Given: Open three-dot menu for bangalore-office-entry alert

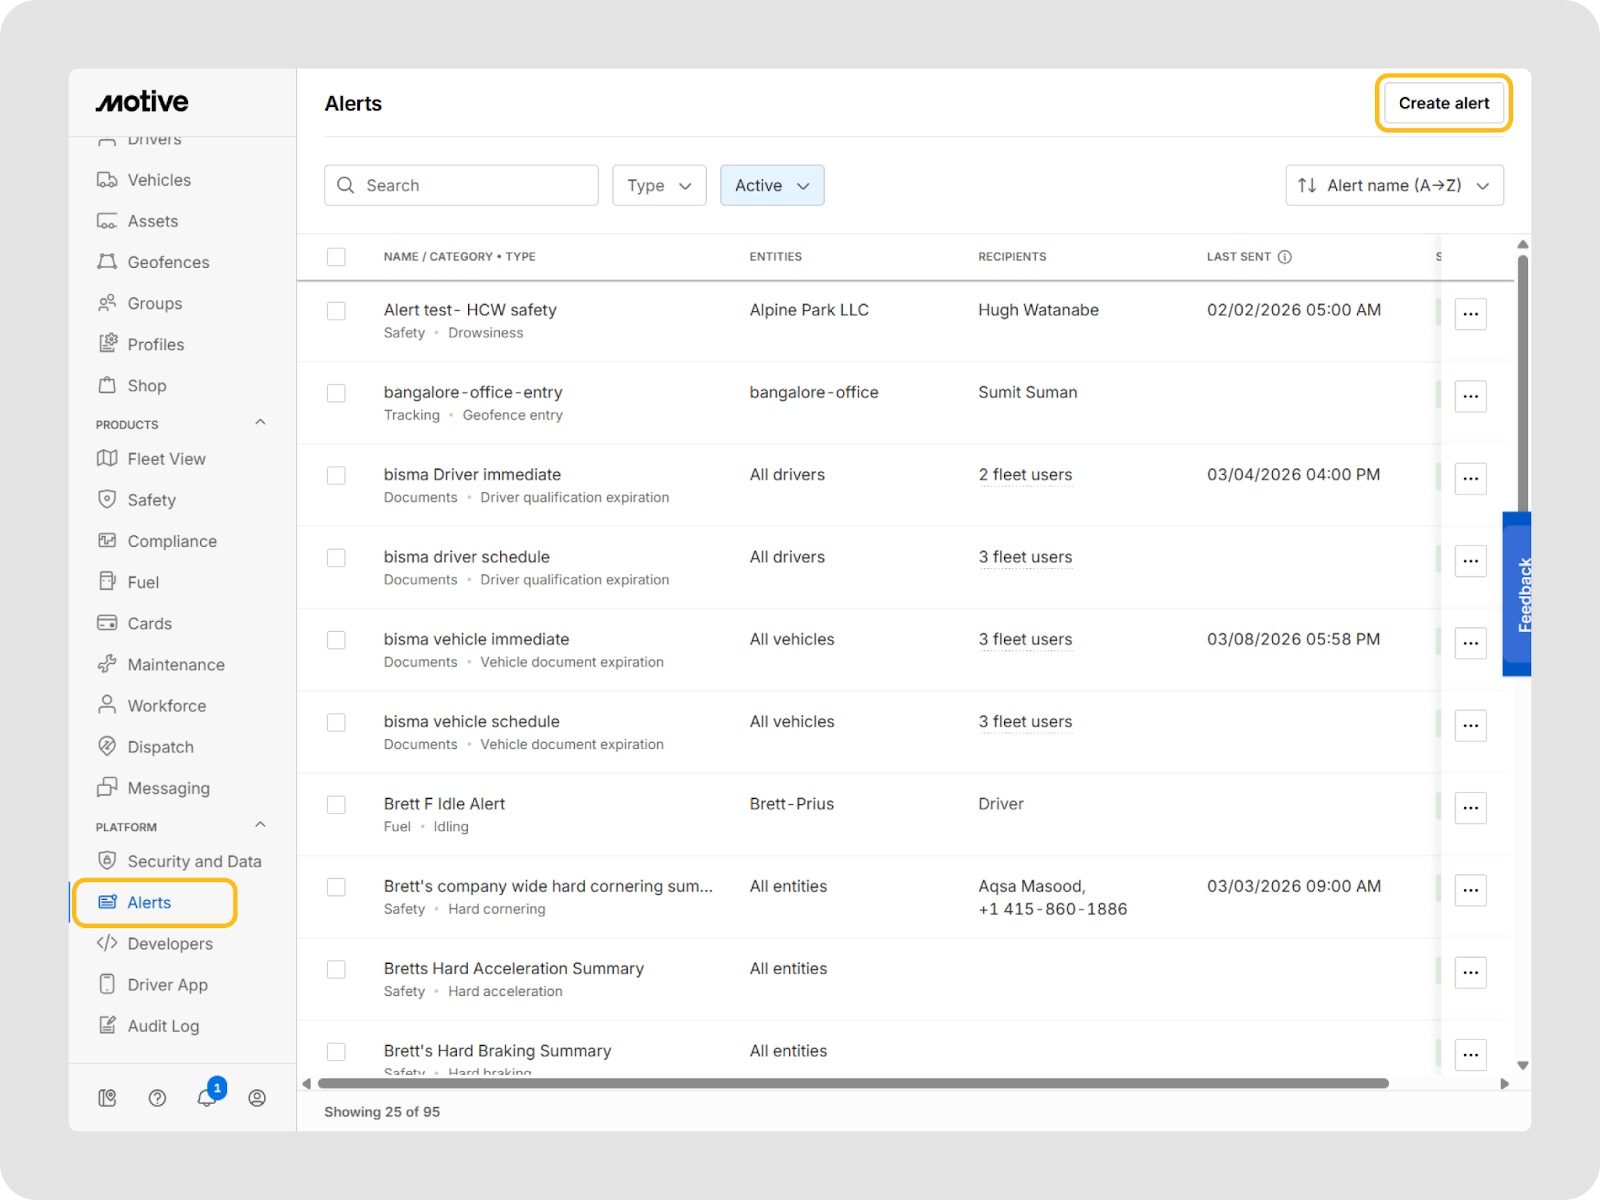Looking at the screenshot, I should click(1470, 396).
